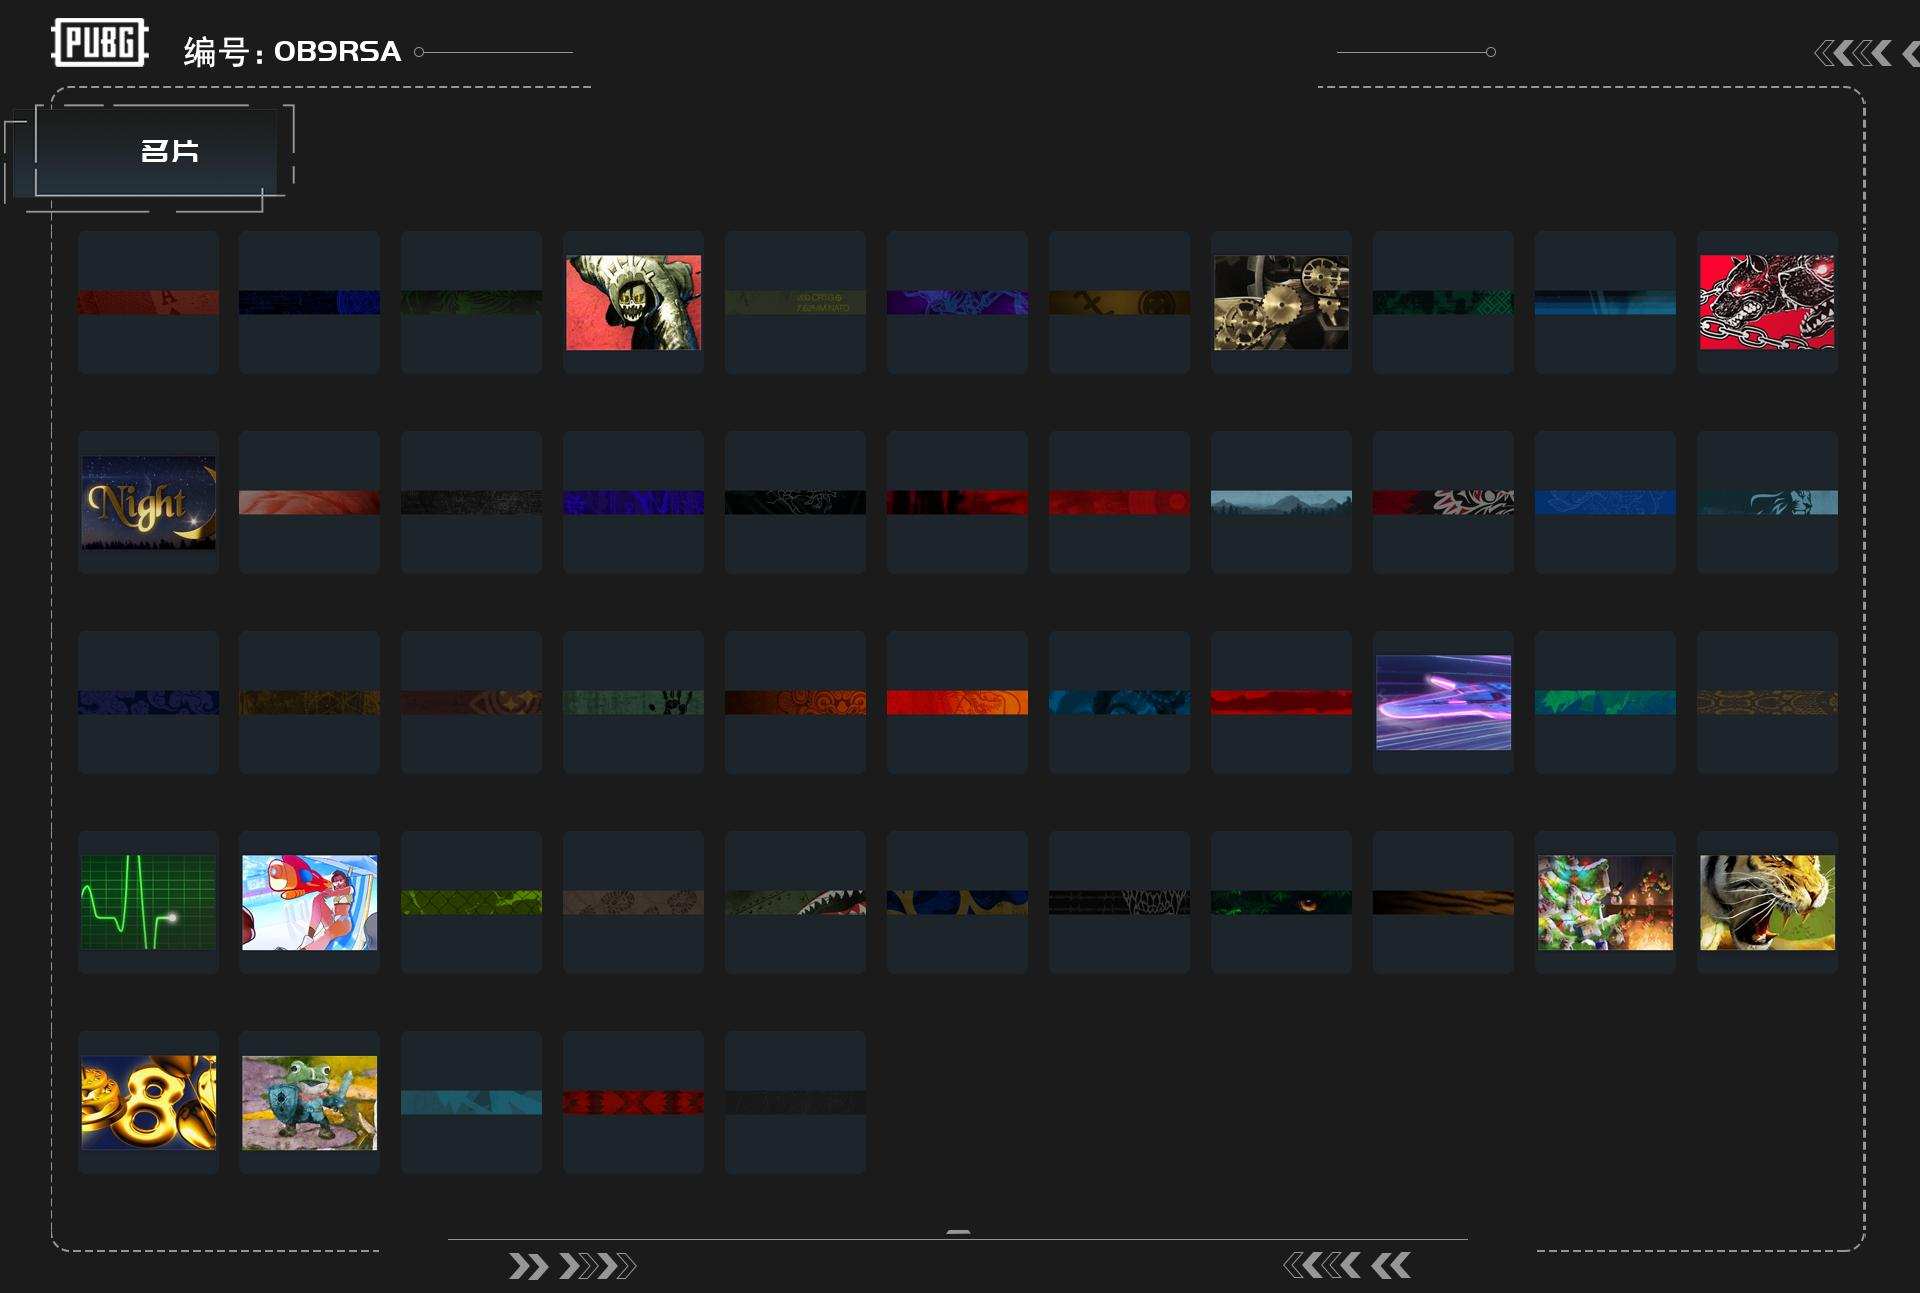
Task: Select the hooded monster nameplate thumbnail
Action: coord(633,302)
